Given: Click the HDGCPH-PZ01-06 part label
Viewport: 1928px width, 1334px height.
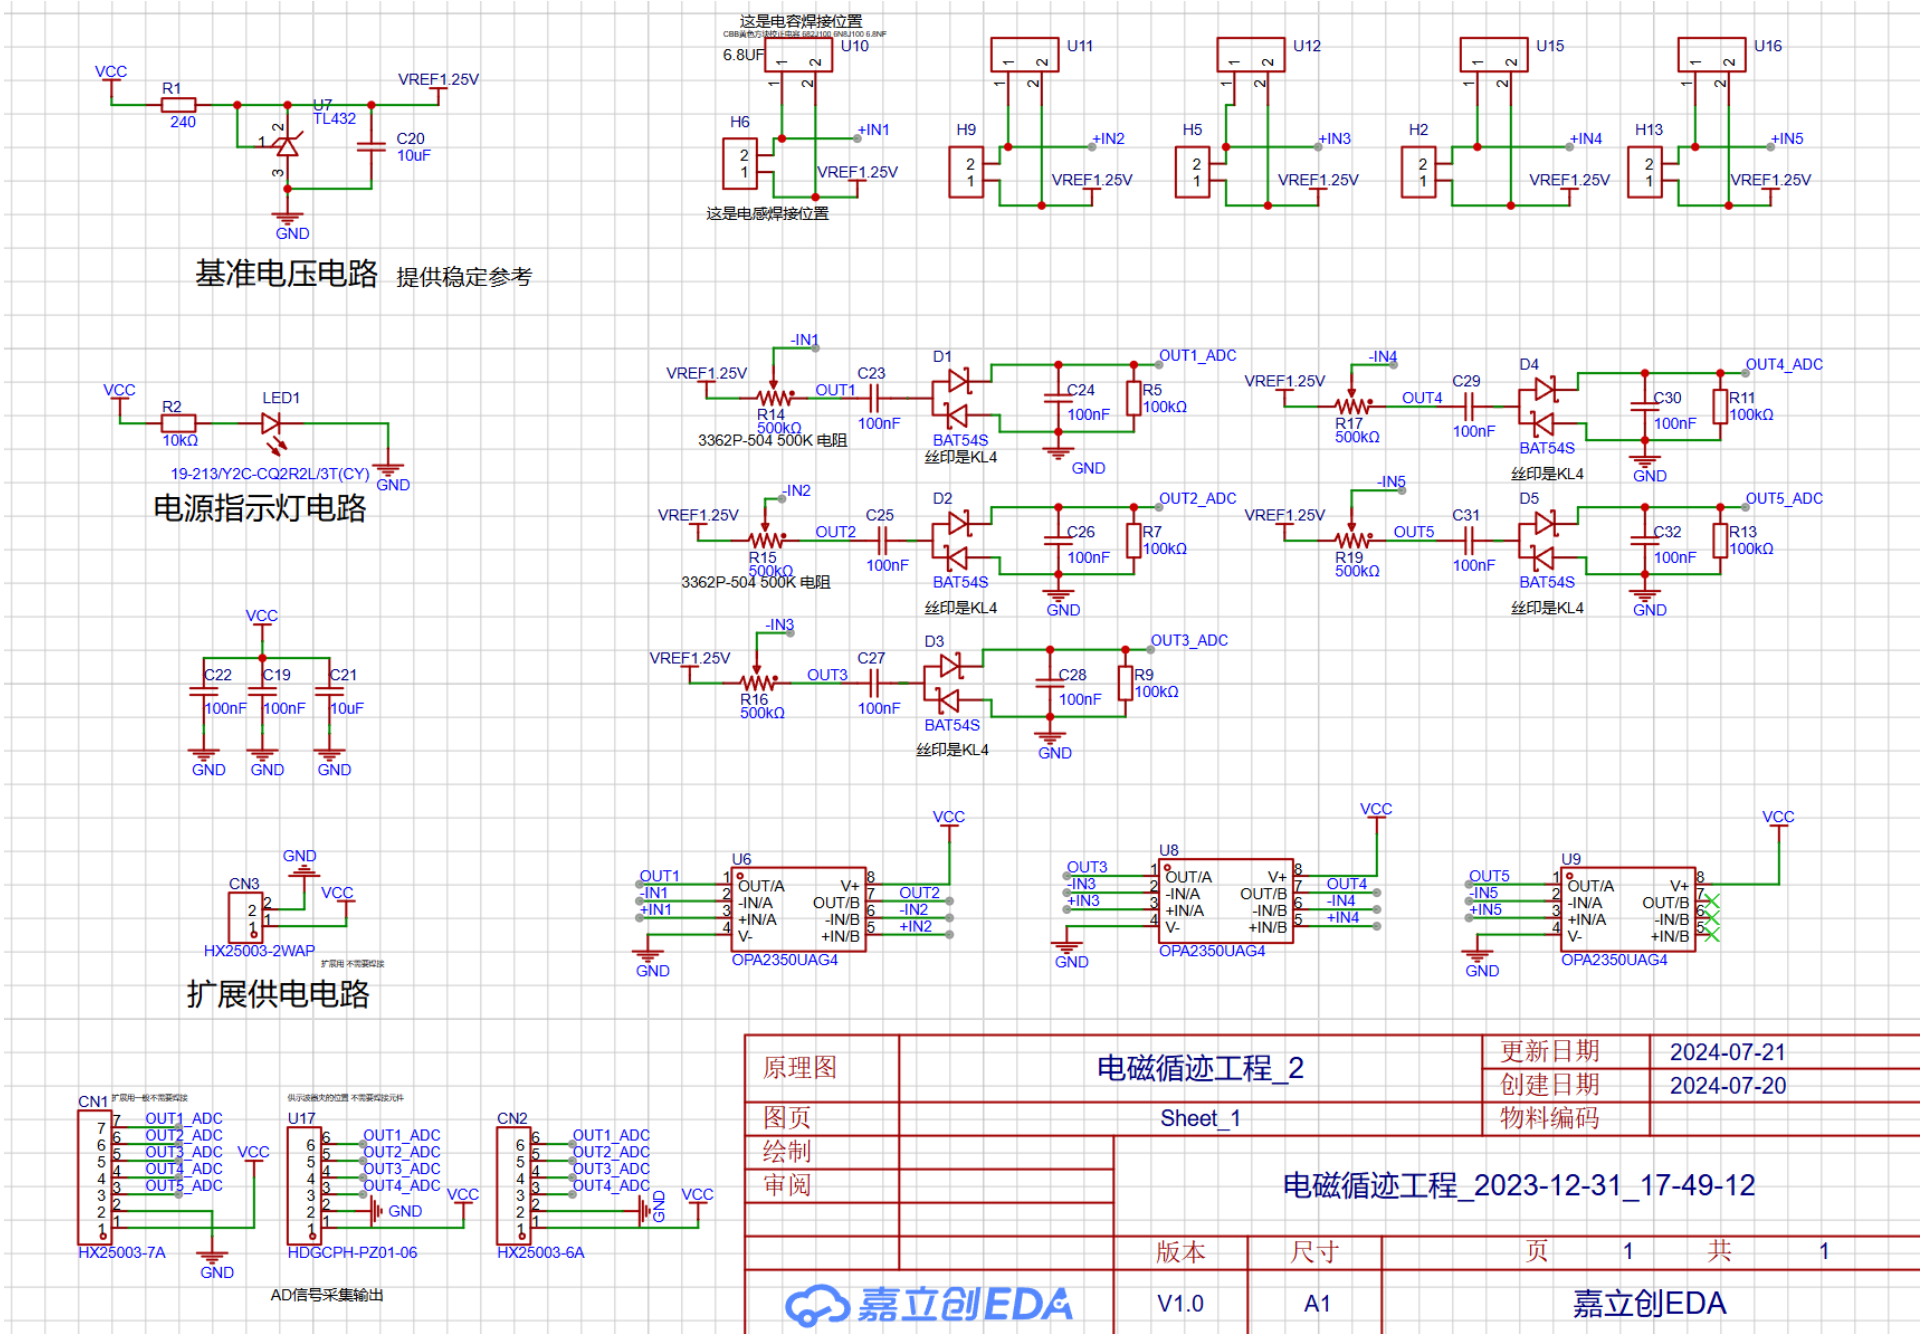Looking at the screenshot, I should coord(353,1254).
